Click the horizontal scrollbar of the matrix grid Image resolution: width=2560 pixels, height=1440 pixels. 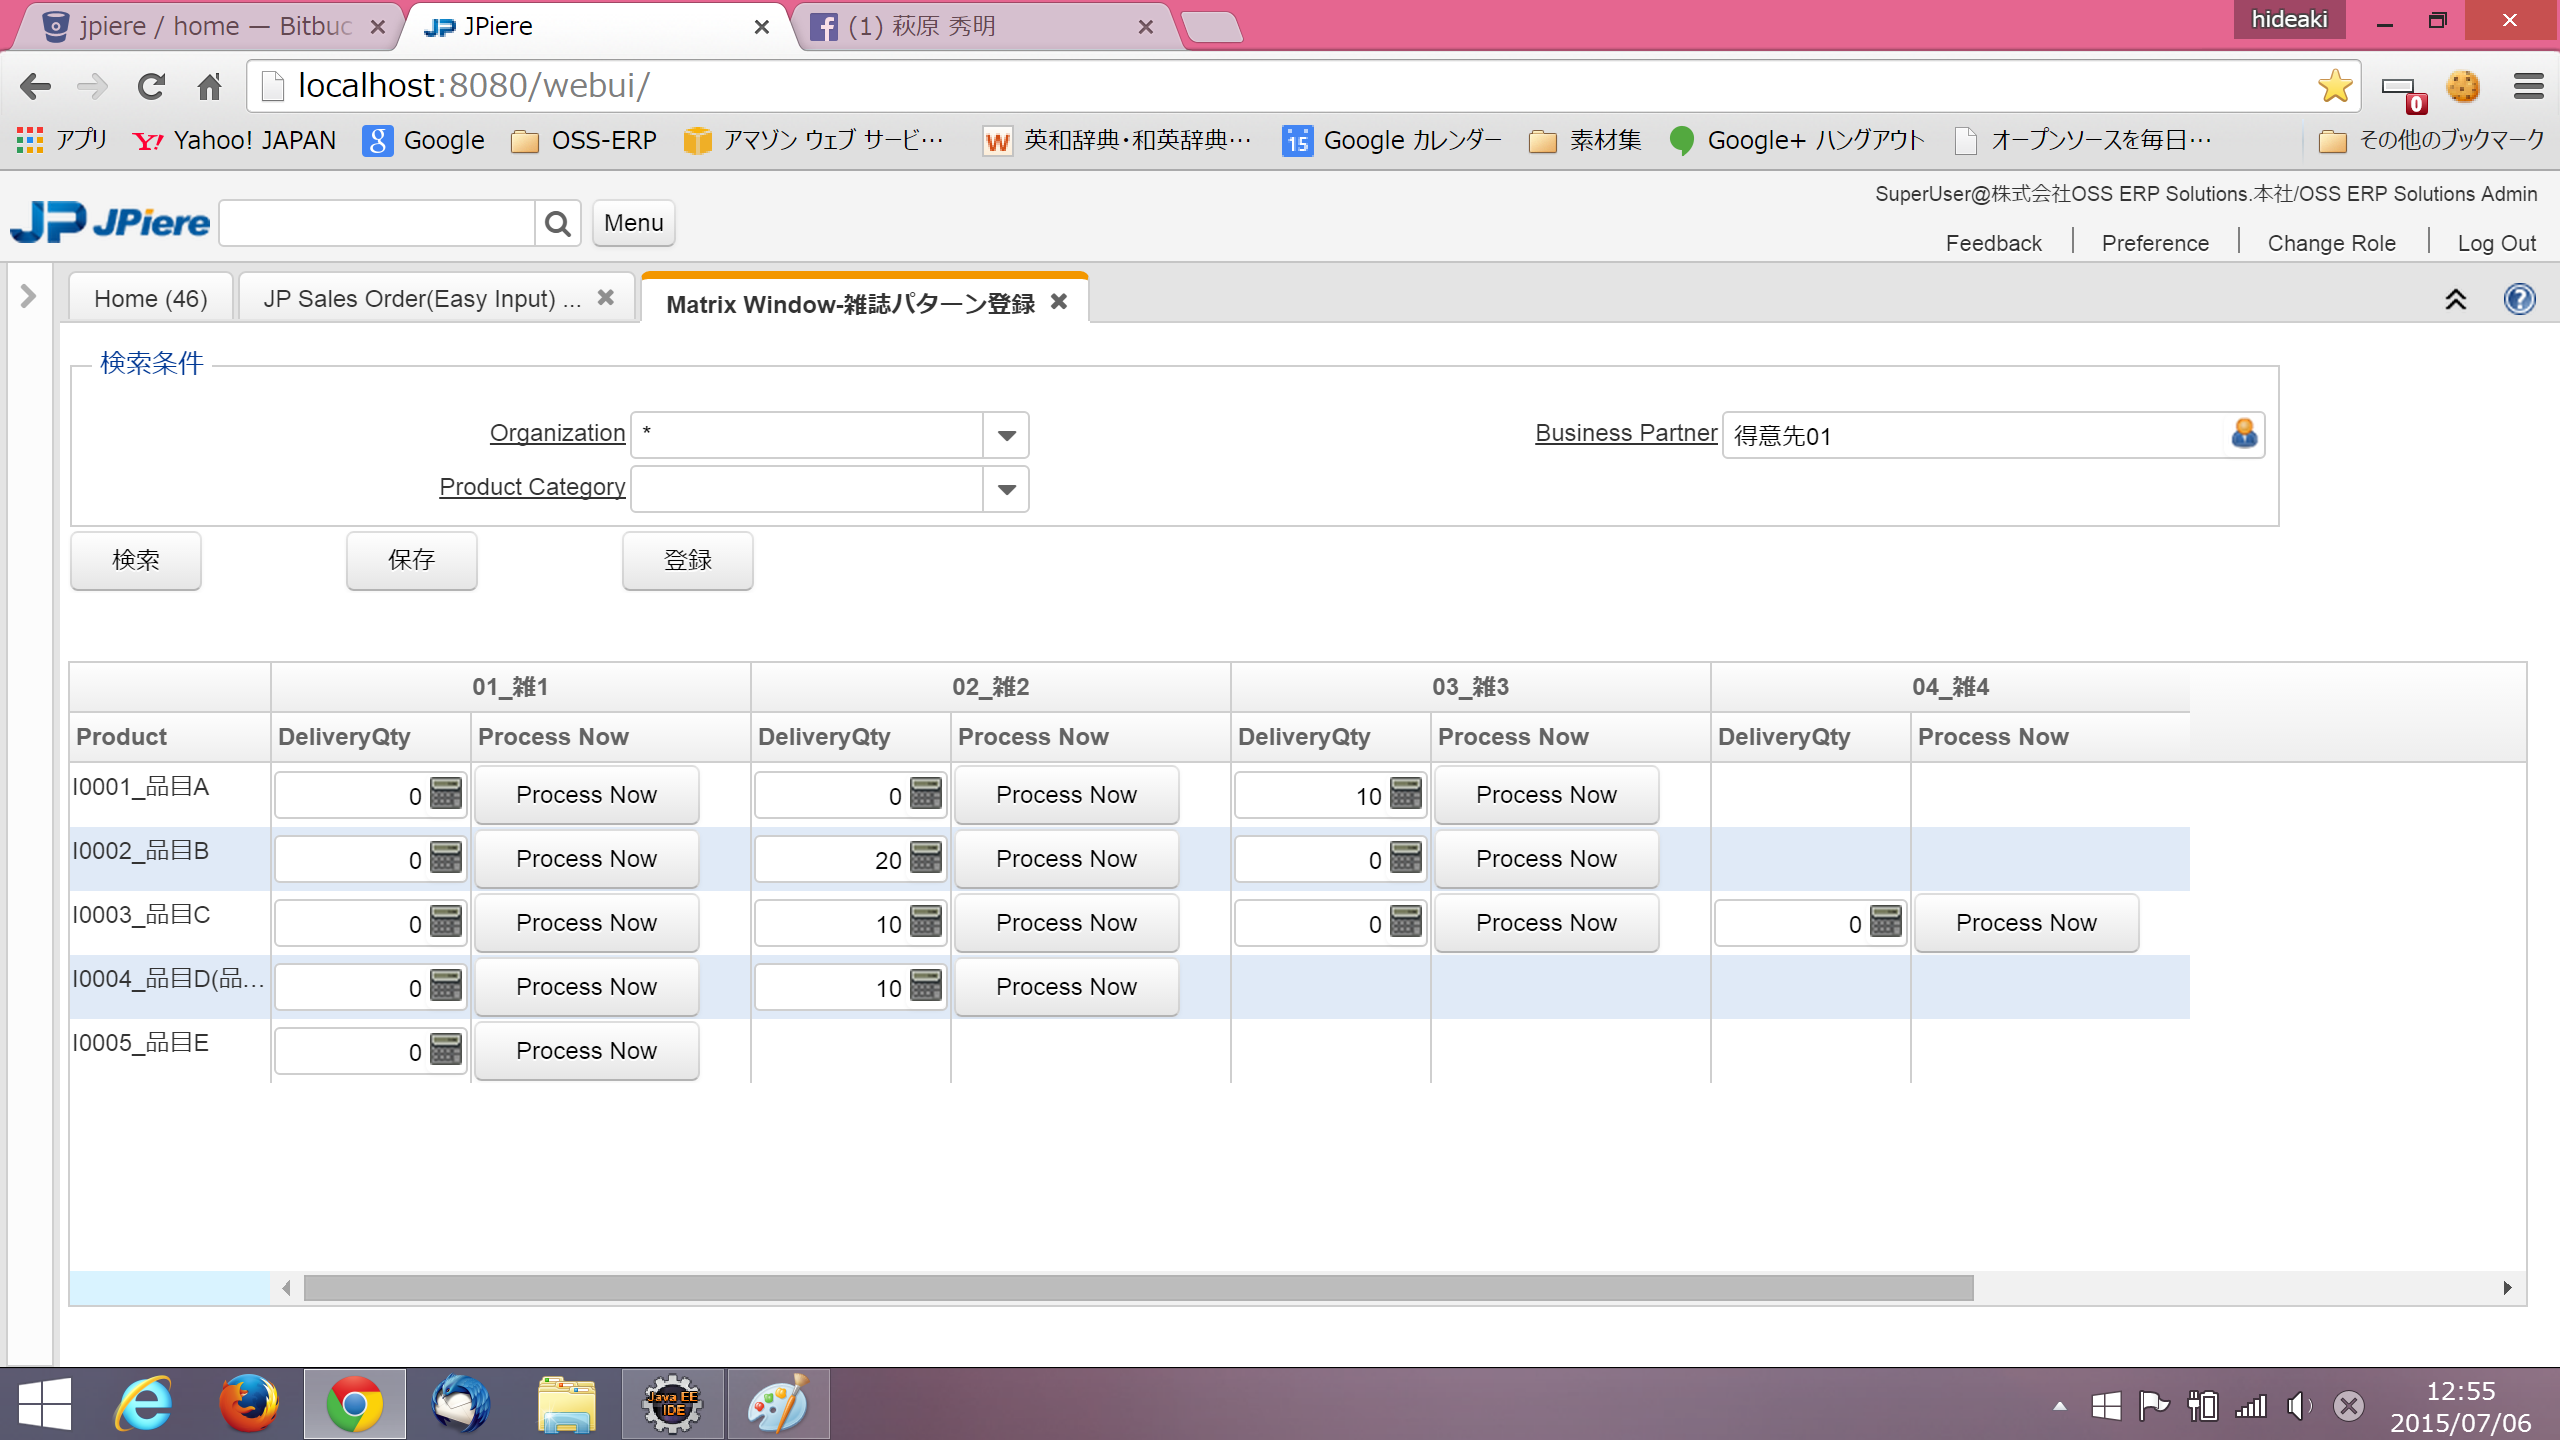tap(1138, 1288)
